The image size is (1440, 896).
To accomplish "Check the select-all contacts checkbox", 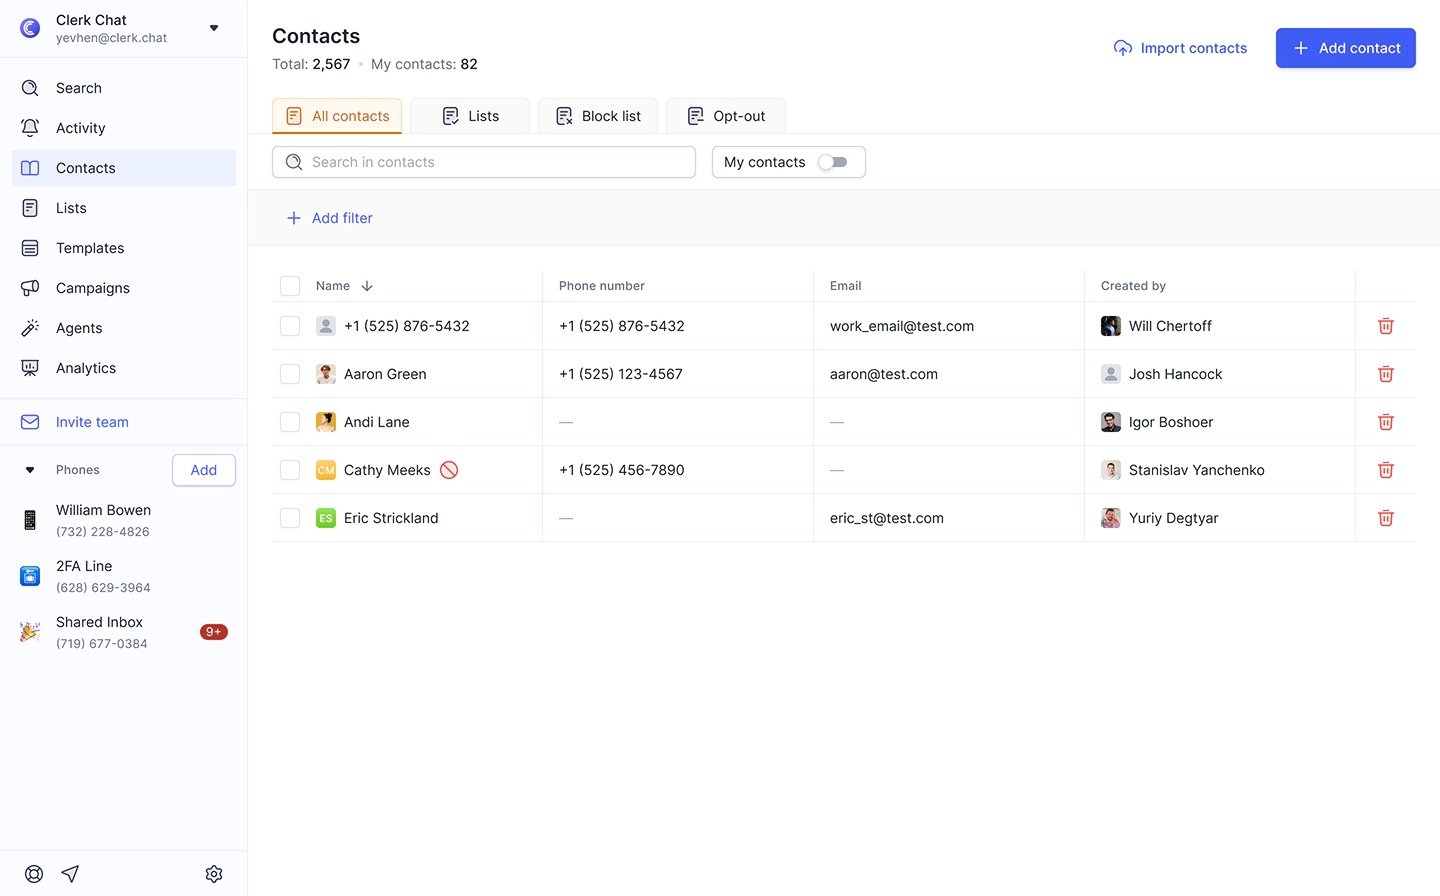I will (290, 286).
